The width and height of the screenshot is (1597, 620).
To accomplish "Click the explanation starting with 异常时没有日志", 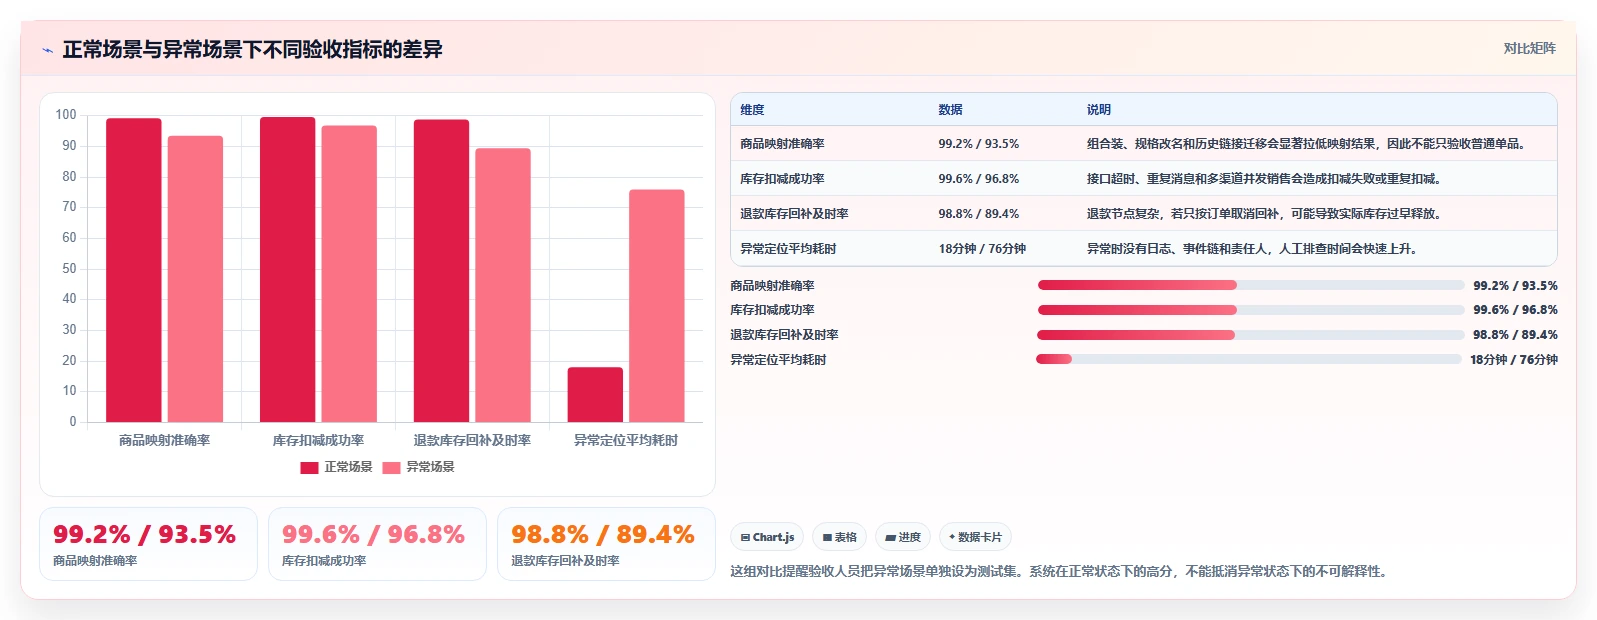I will (1253, 249).
